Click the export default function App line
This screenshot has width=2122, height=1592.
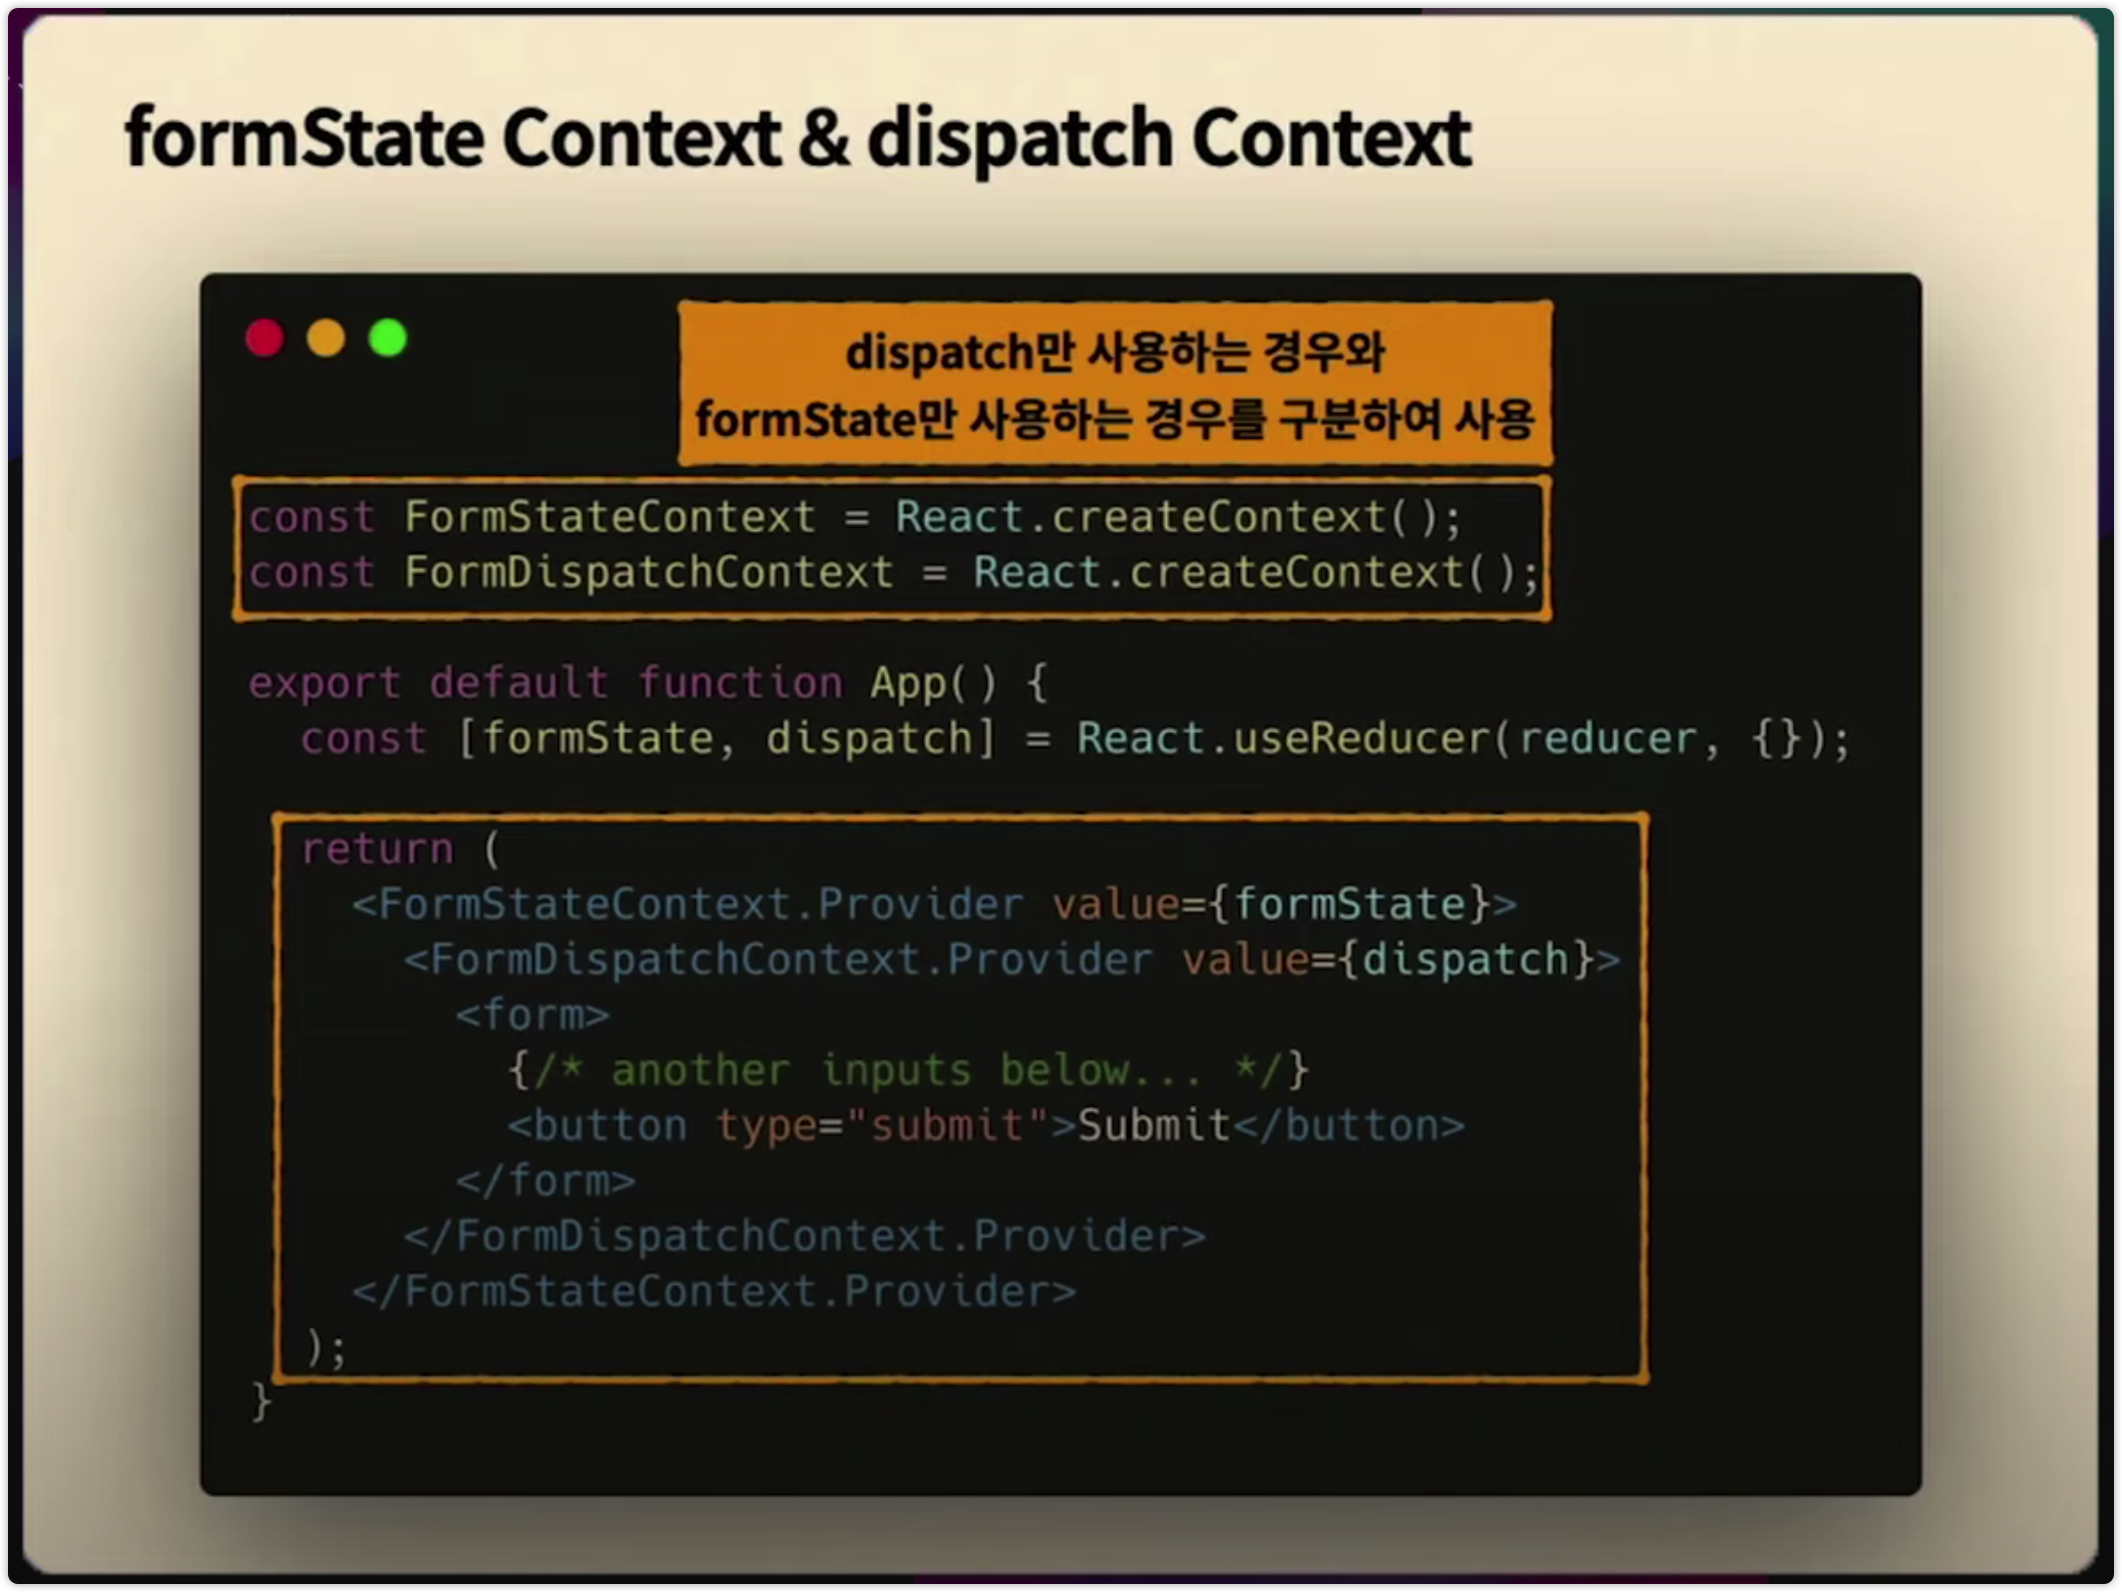[650, 682]
